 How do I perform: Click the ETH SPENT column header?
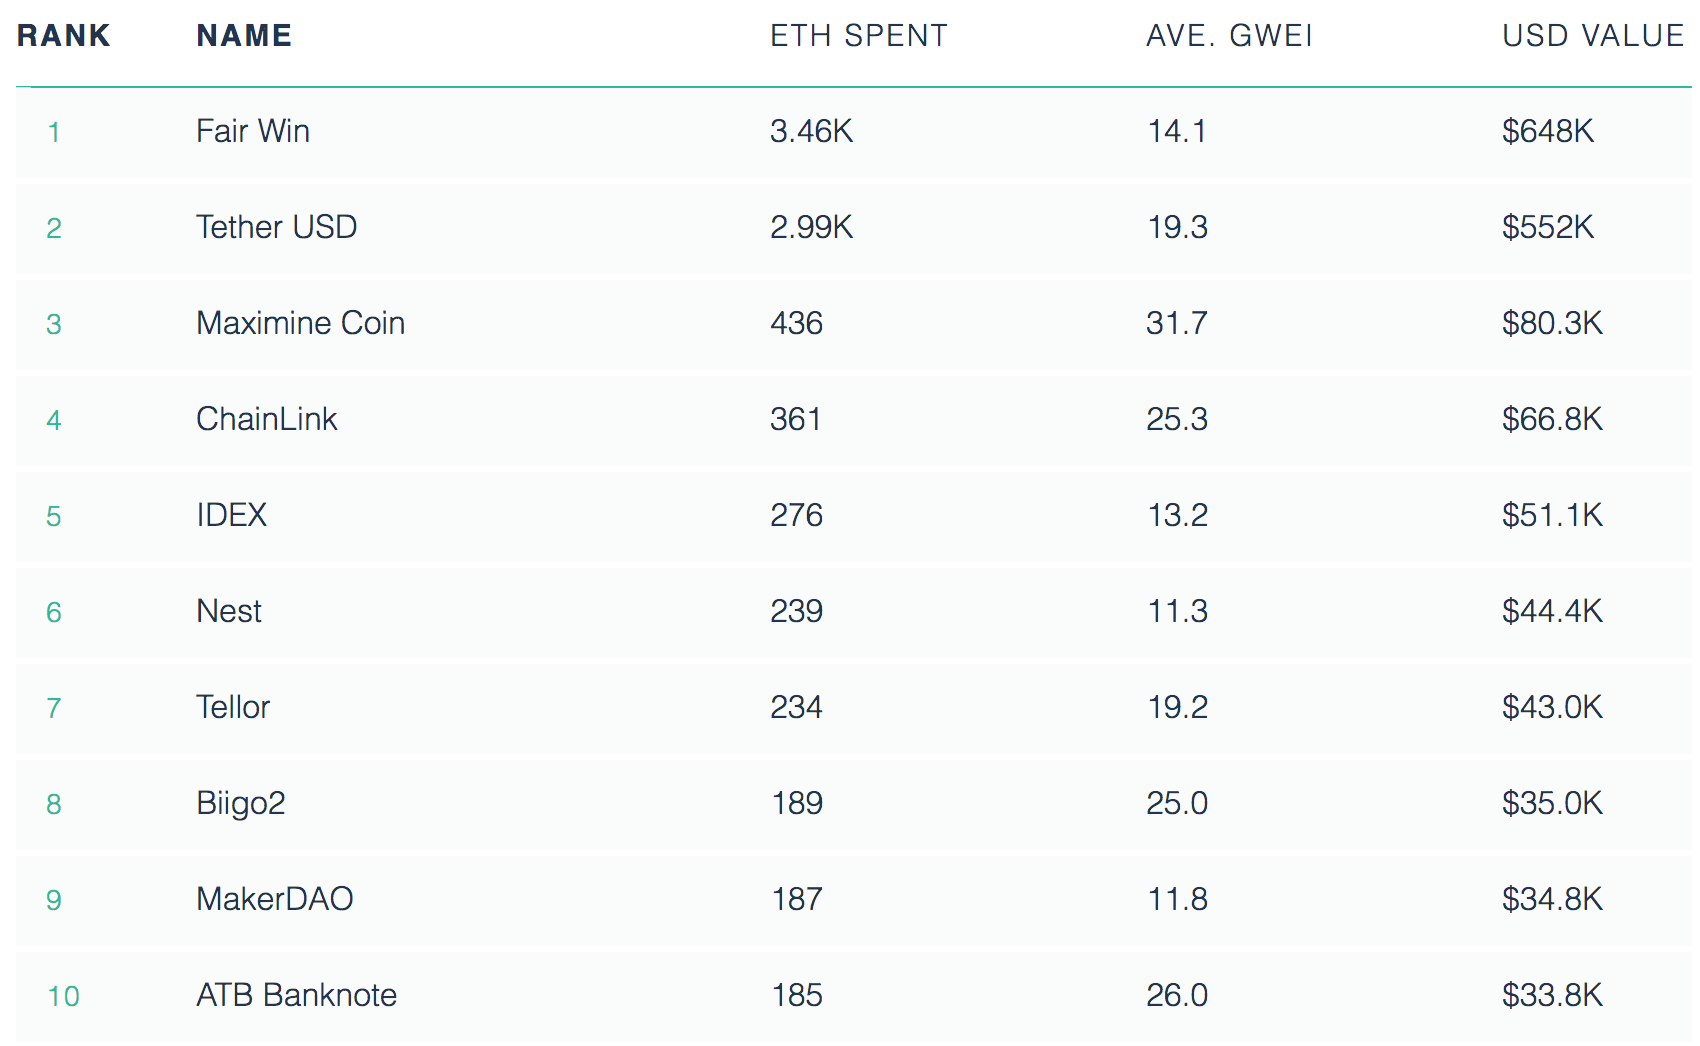click(x=858, y=36)
